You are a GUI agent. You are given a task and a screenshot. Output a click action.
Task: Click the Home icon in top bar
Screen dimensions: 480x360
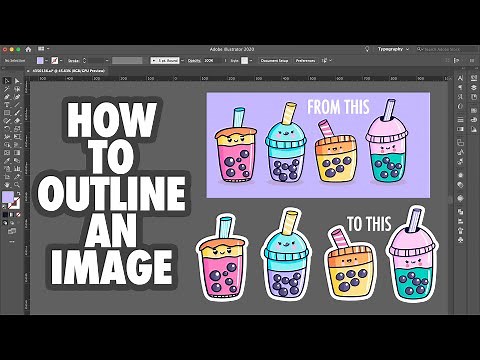[28, 49]
